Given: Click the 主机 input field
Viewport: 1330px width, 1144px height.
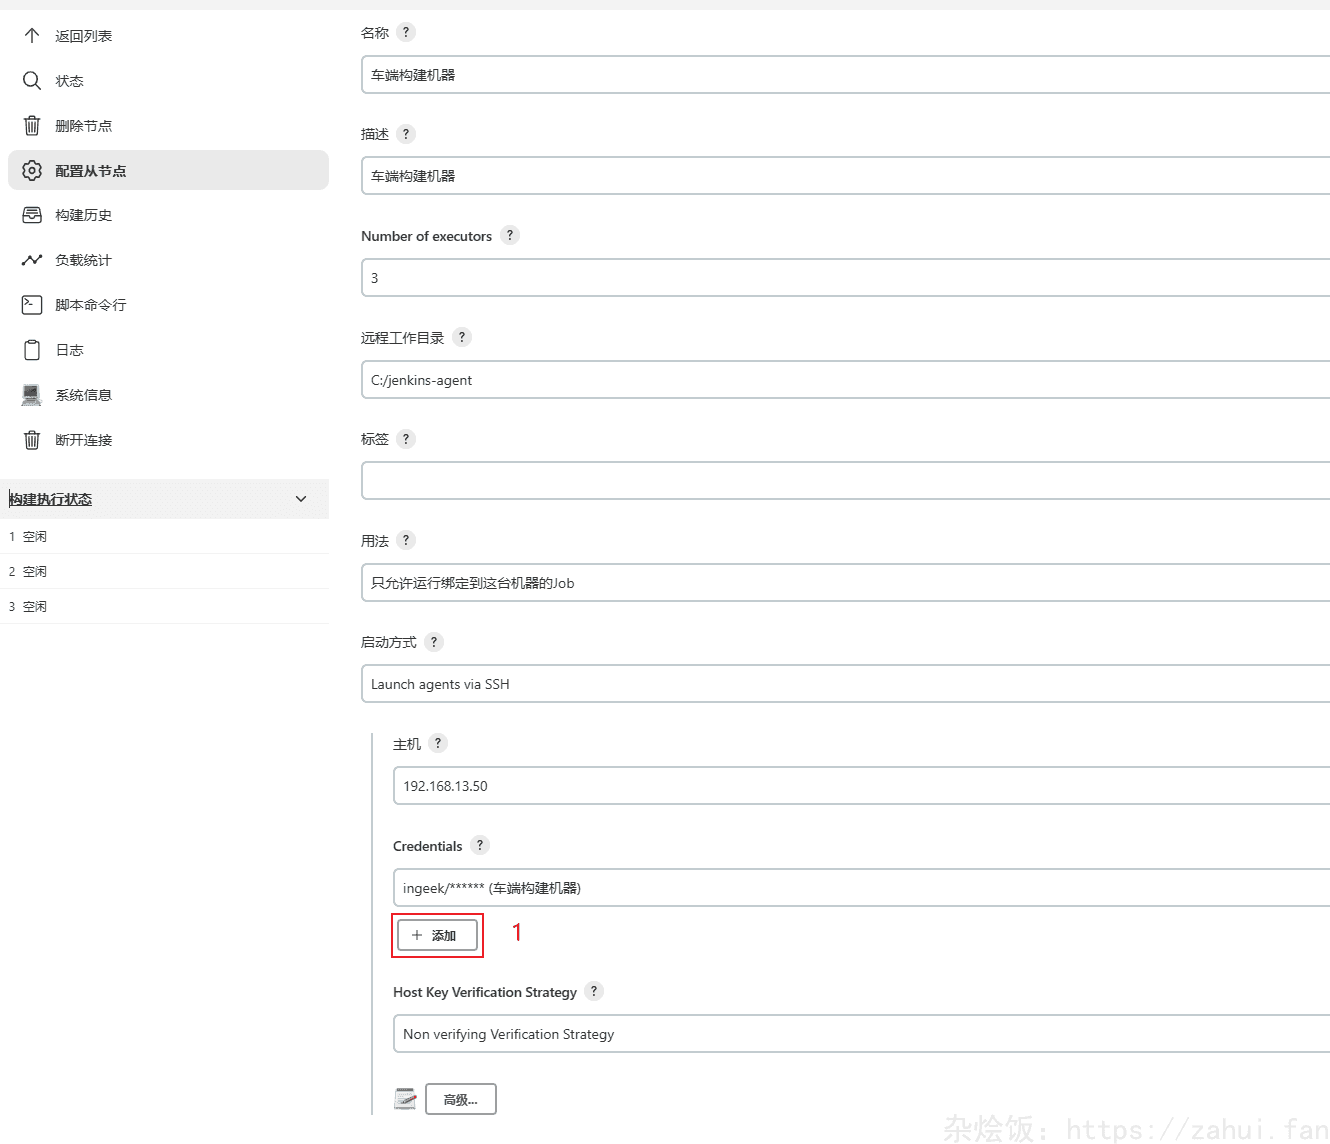Looking at the screenshot, I should [860, 786].
